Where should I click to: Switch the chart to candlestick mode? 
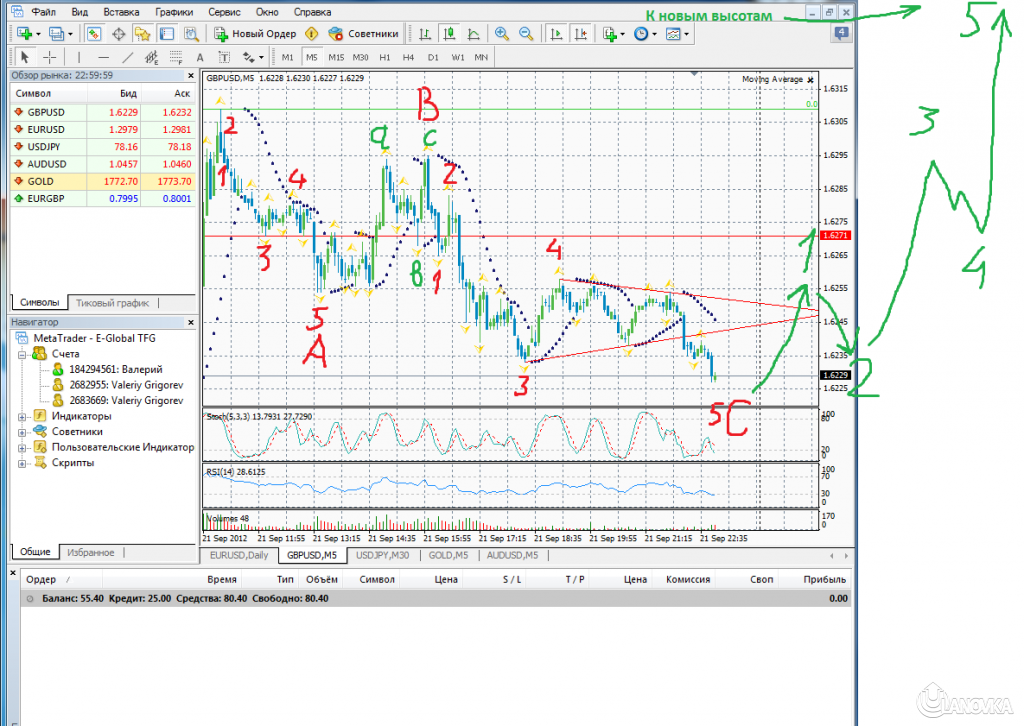[448, 34]
